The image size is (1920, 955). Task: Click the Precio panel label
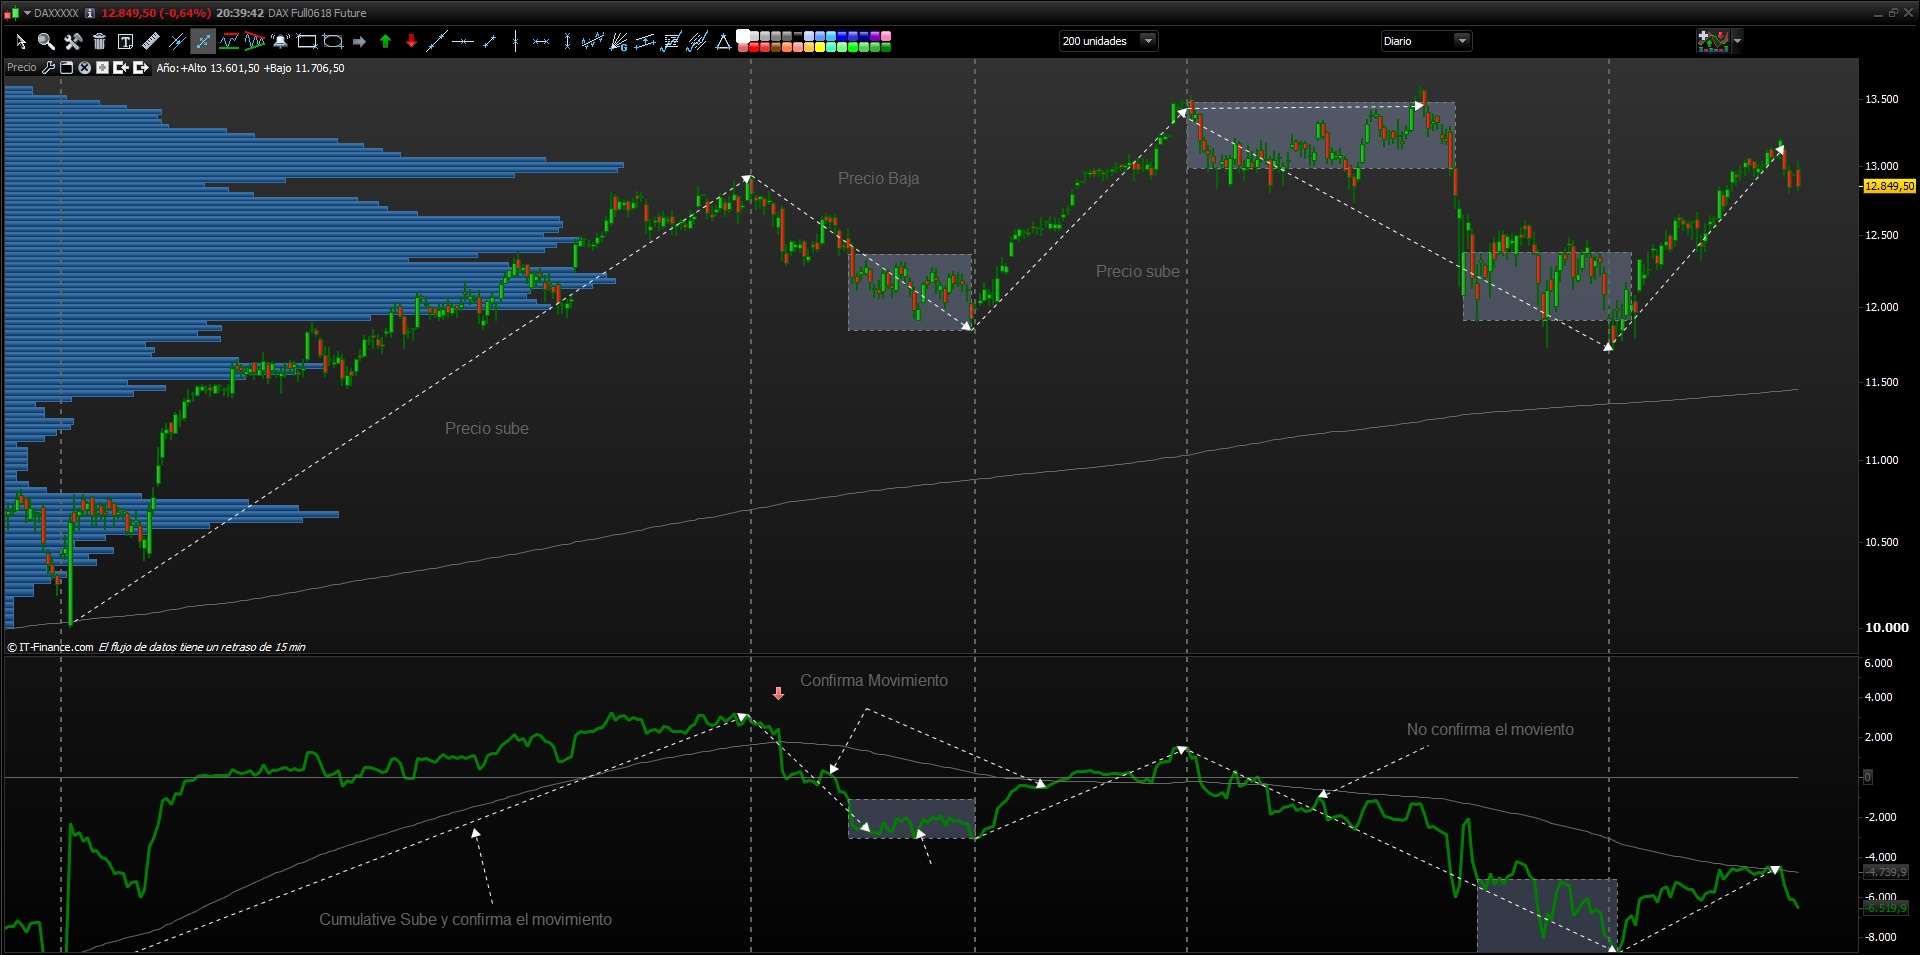21,68
